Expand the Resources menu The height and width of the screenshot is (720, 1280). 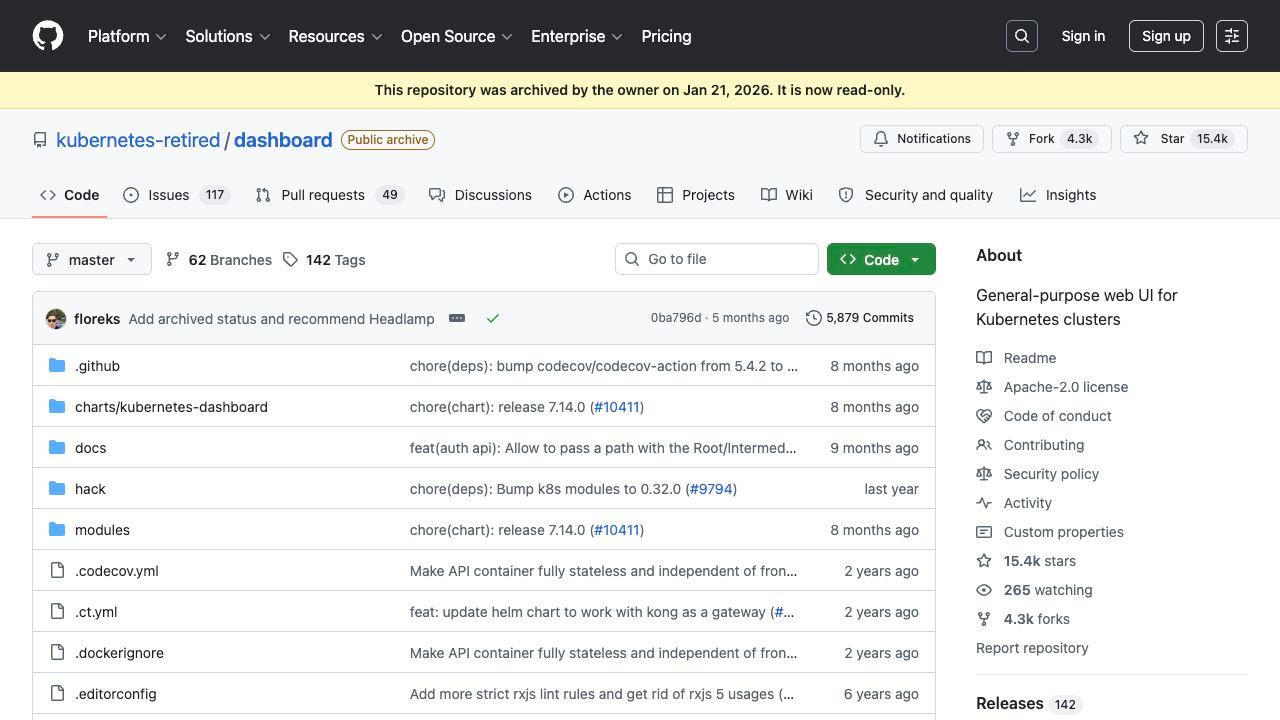[335, 36]
